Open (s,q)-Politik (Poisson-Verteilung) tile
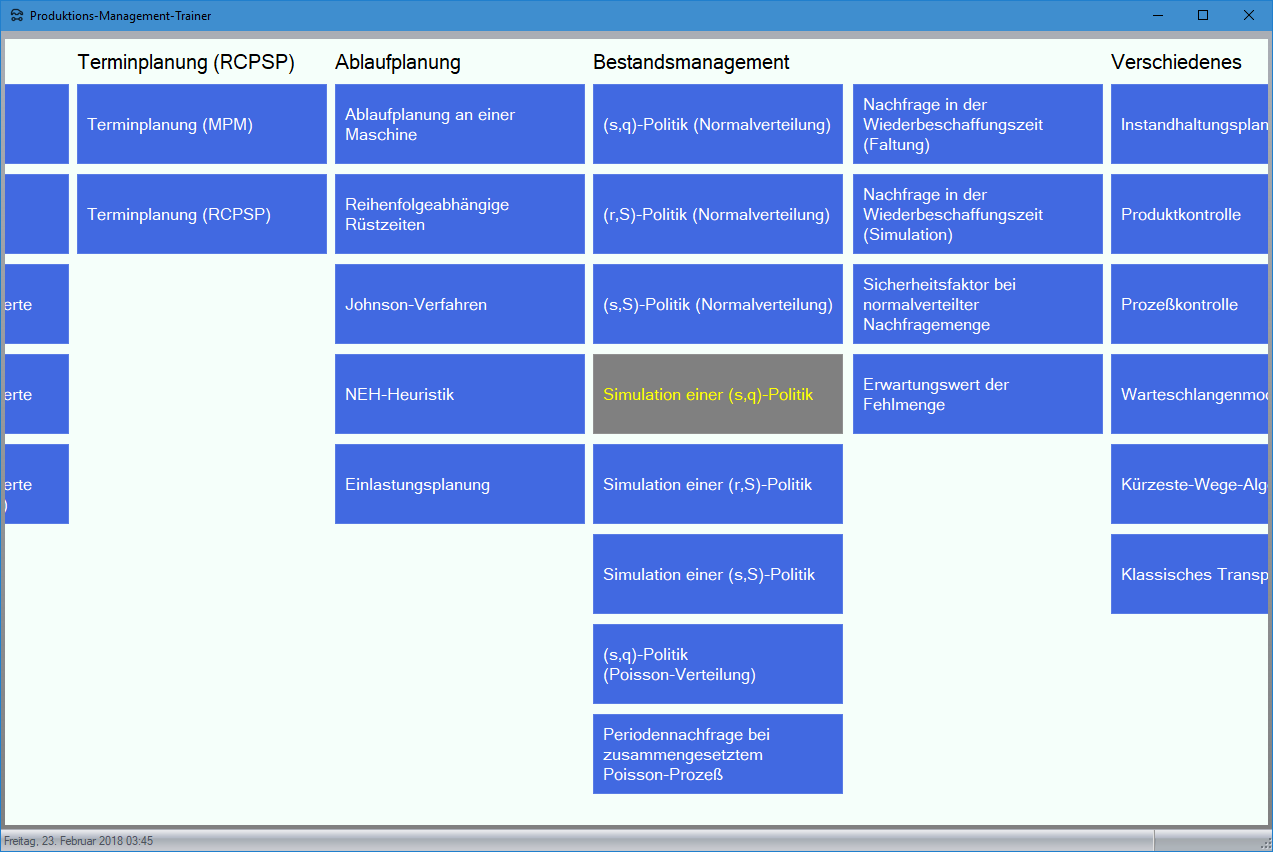The height and width of the screenshot is (852, 1273). 717,664
